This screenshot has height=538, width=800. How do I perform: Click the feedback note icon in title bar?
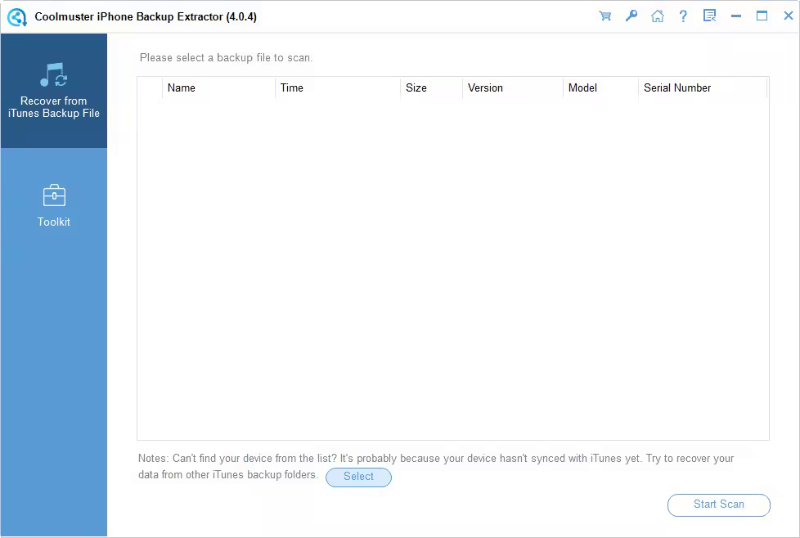point(710,16)
